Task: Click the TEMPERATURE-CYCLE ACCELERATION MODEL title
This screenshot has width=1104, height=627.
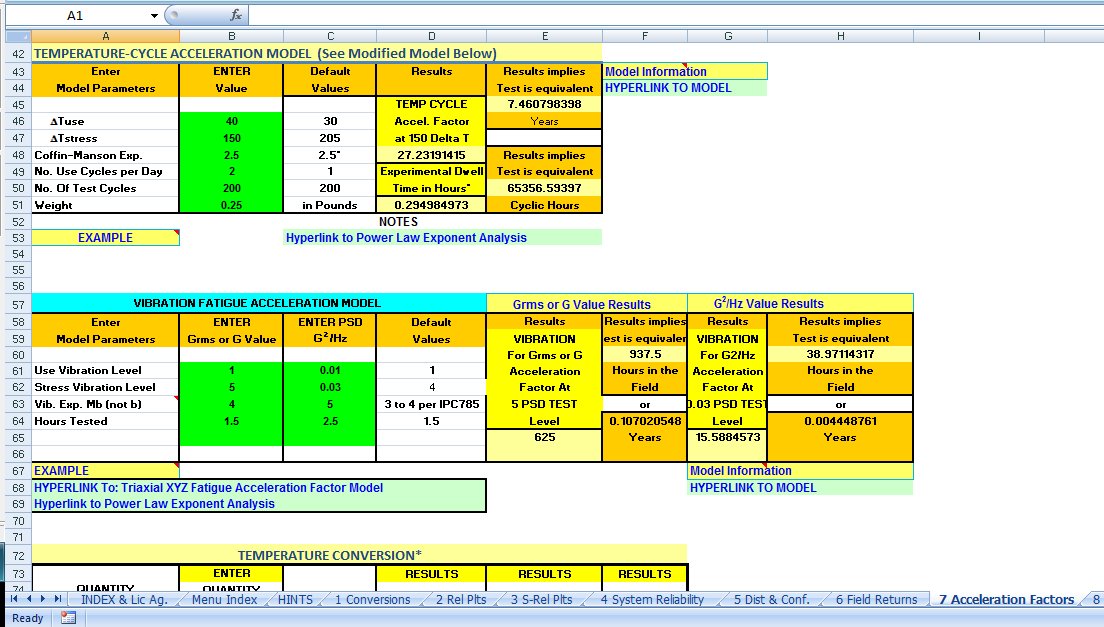Action: tap(317, 53)
